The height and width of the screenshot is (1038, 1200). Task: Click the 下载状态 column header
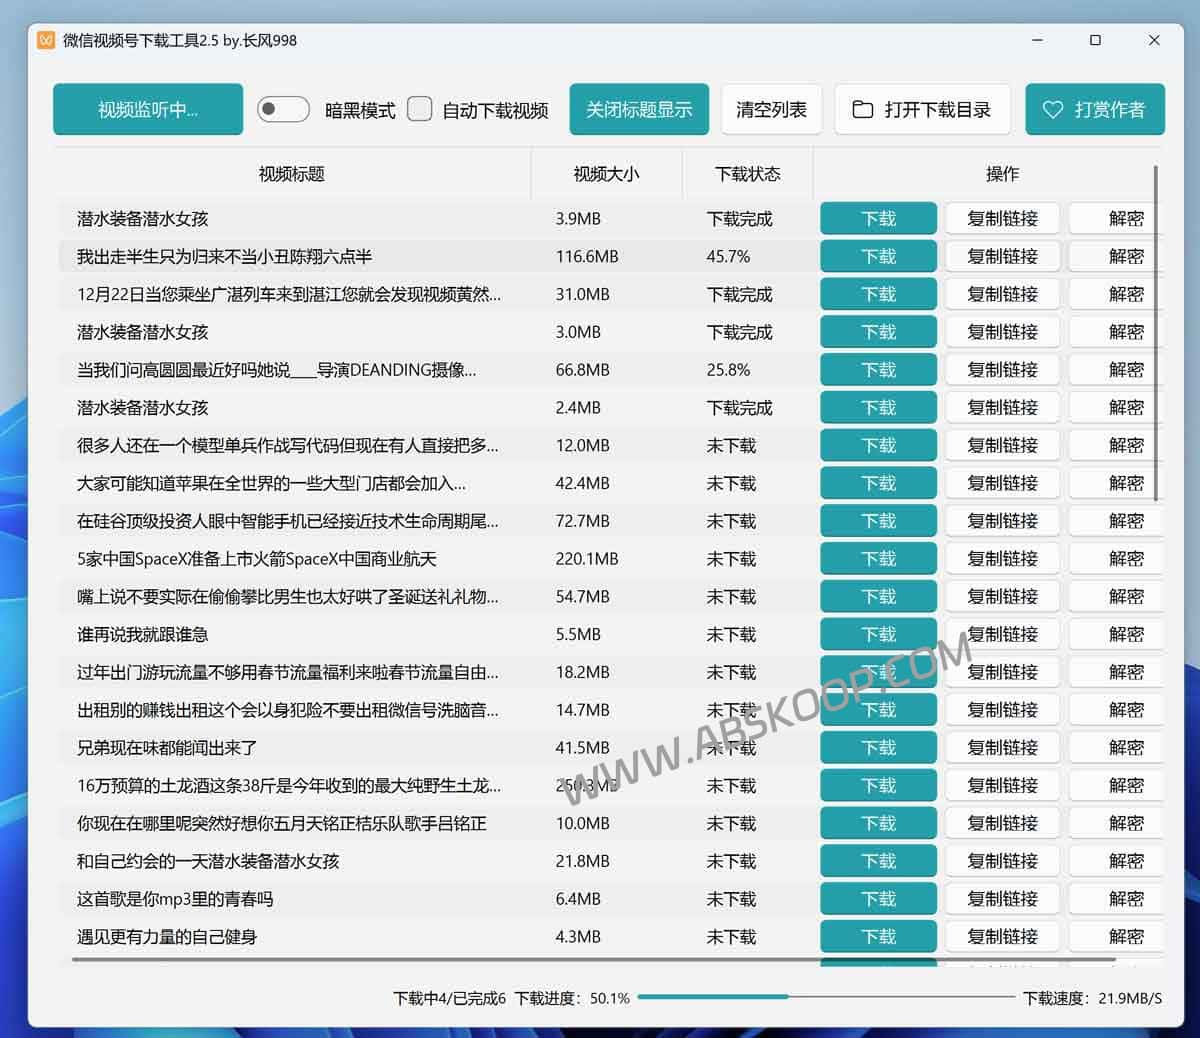pos(748,173)
